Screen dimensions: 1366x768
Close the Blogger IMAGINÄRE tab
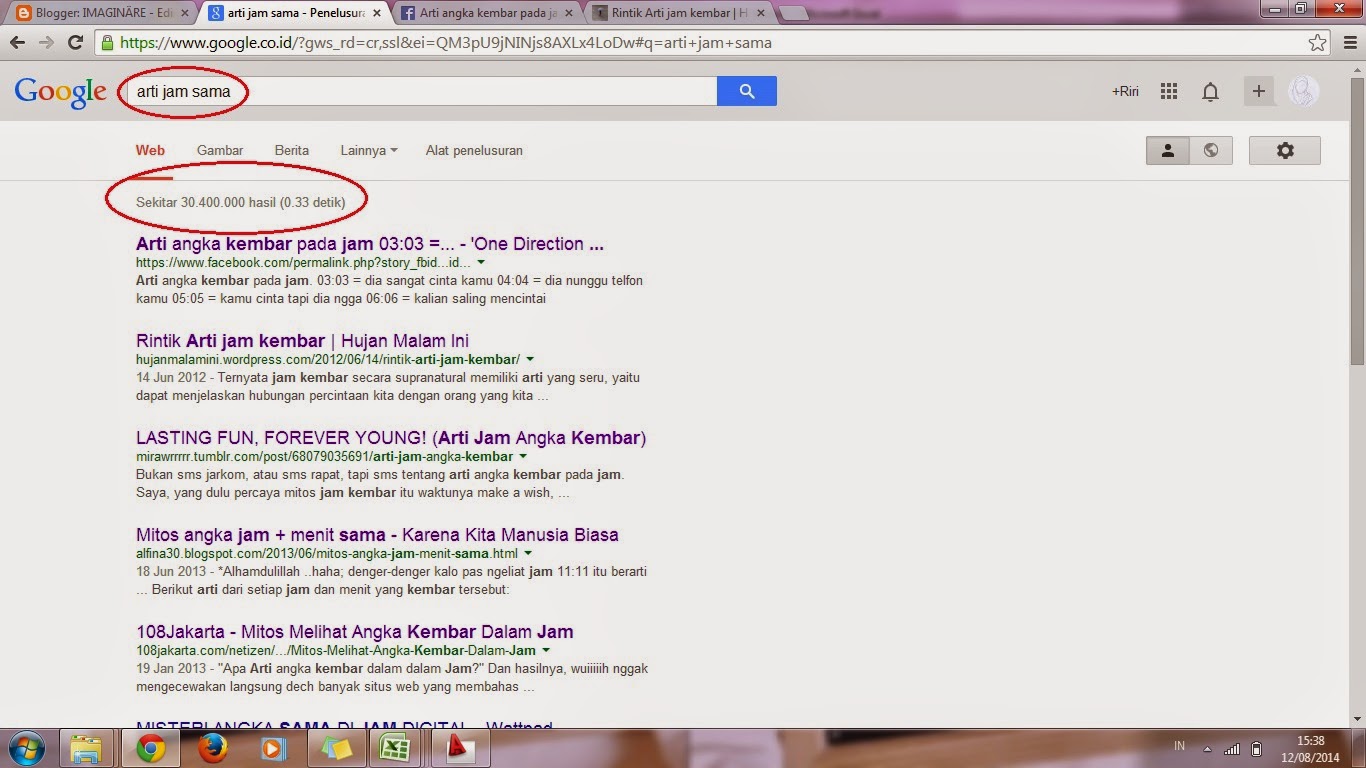tap(184, 13)
